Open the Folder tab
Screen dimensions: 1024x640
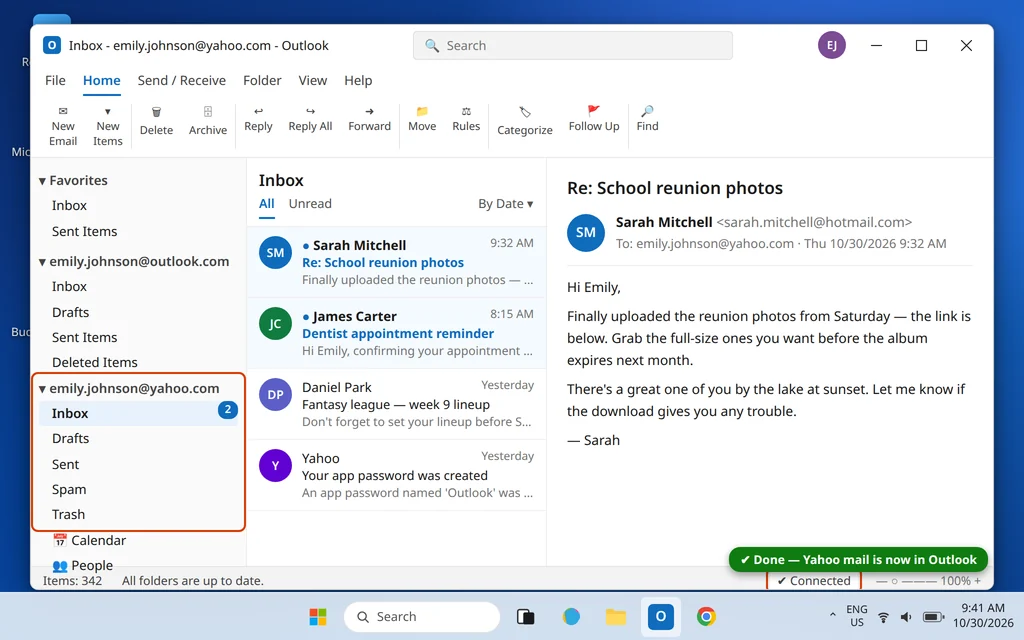coord(262,80)
